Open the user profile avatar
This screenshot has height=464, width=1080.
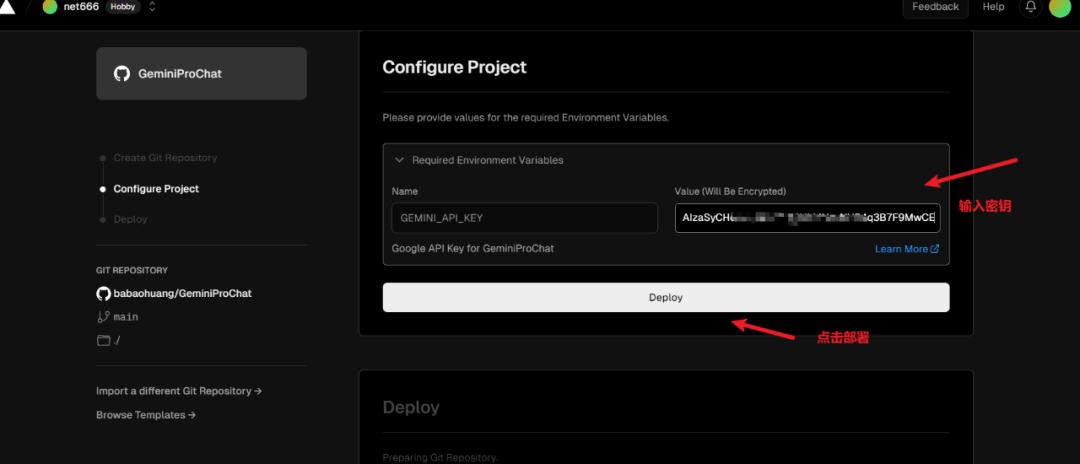pyautogui.click(x=1060, y=7)
